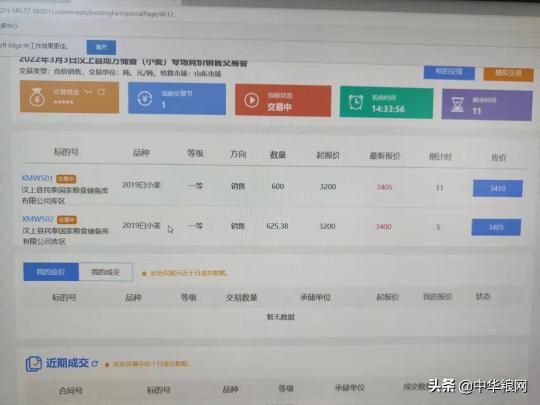Click refresh icon next to 近期成交
Viewport: 540px width, 405px height.
point(95,363)
